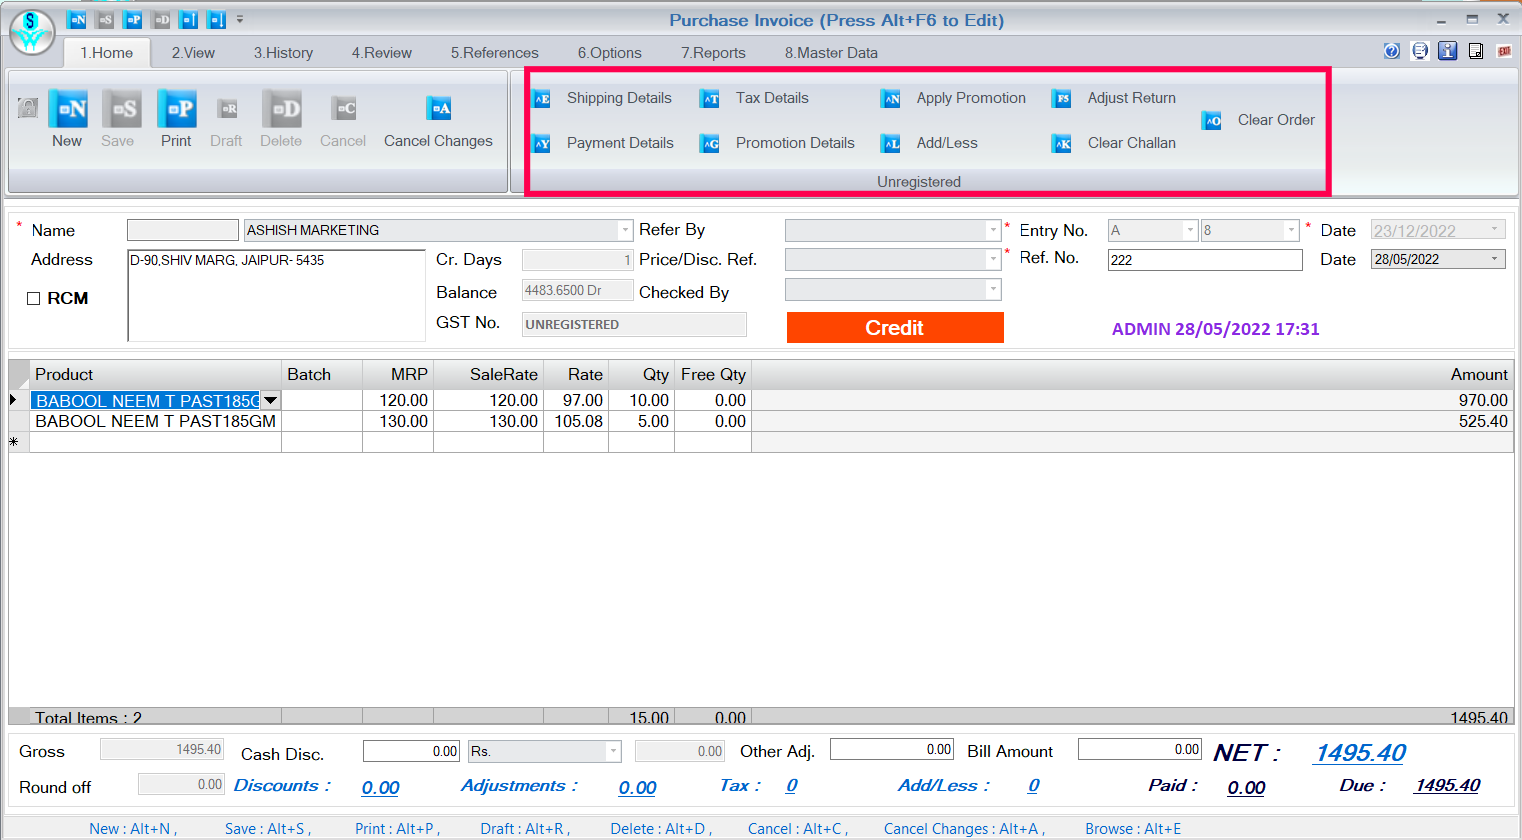This screenshot has width=1522, height=840.
Task: Click the Other Adj. amount field
Action: click(x=891, y=749)
